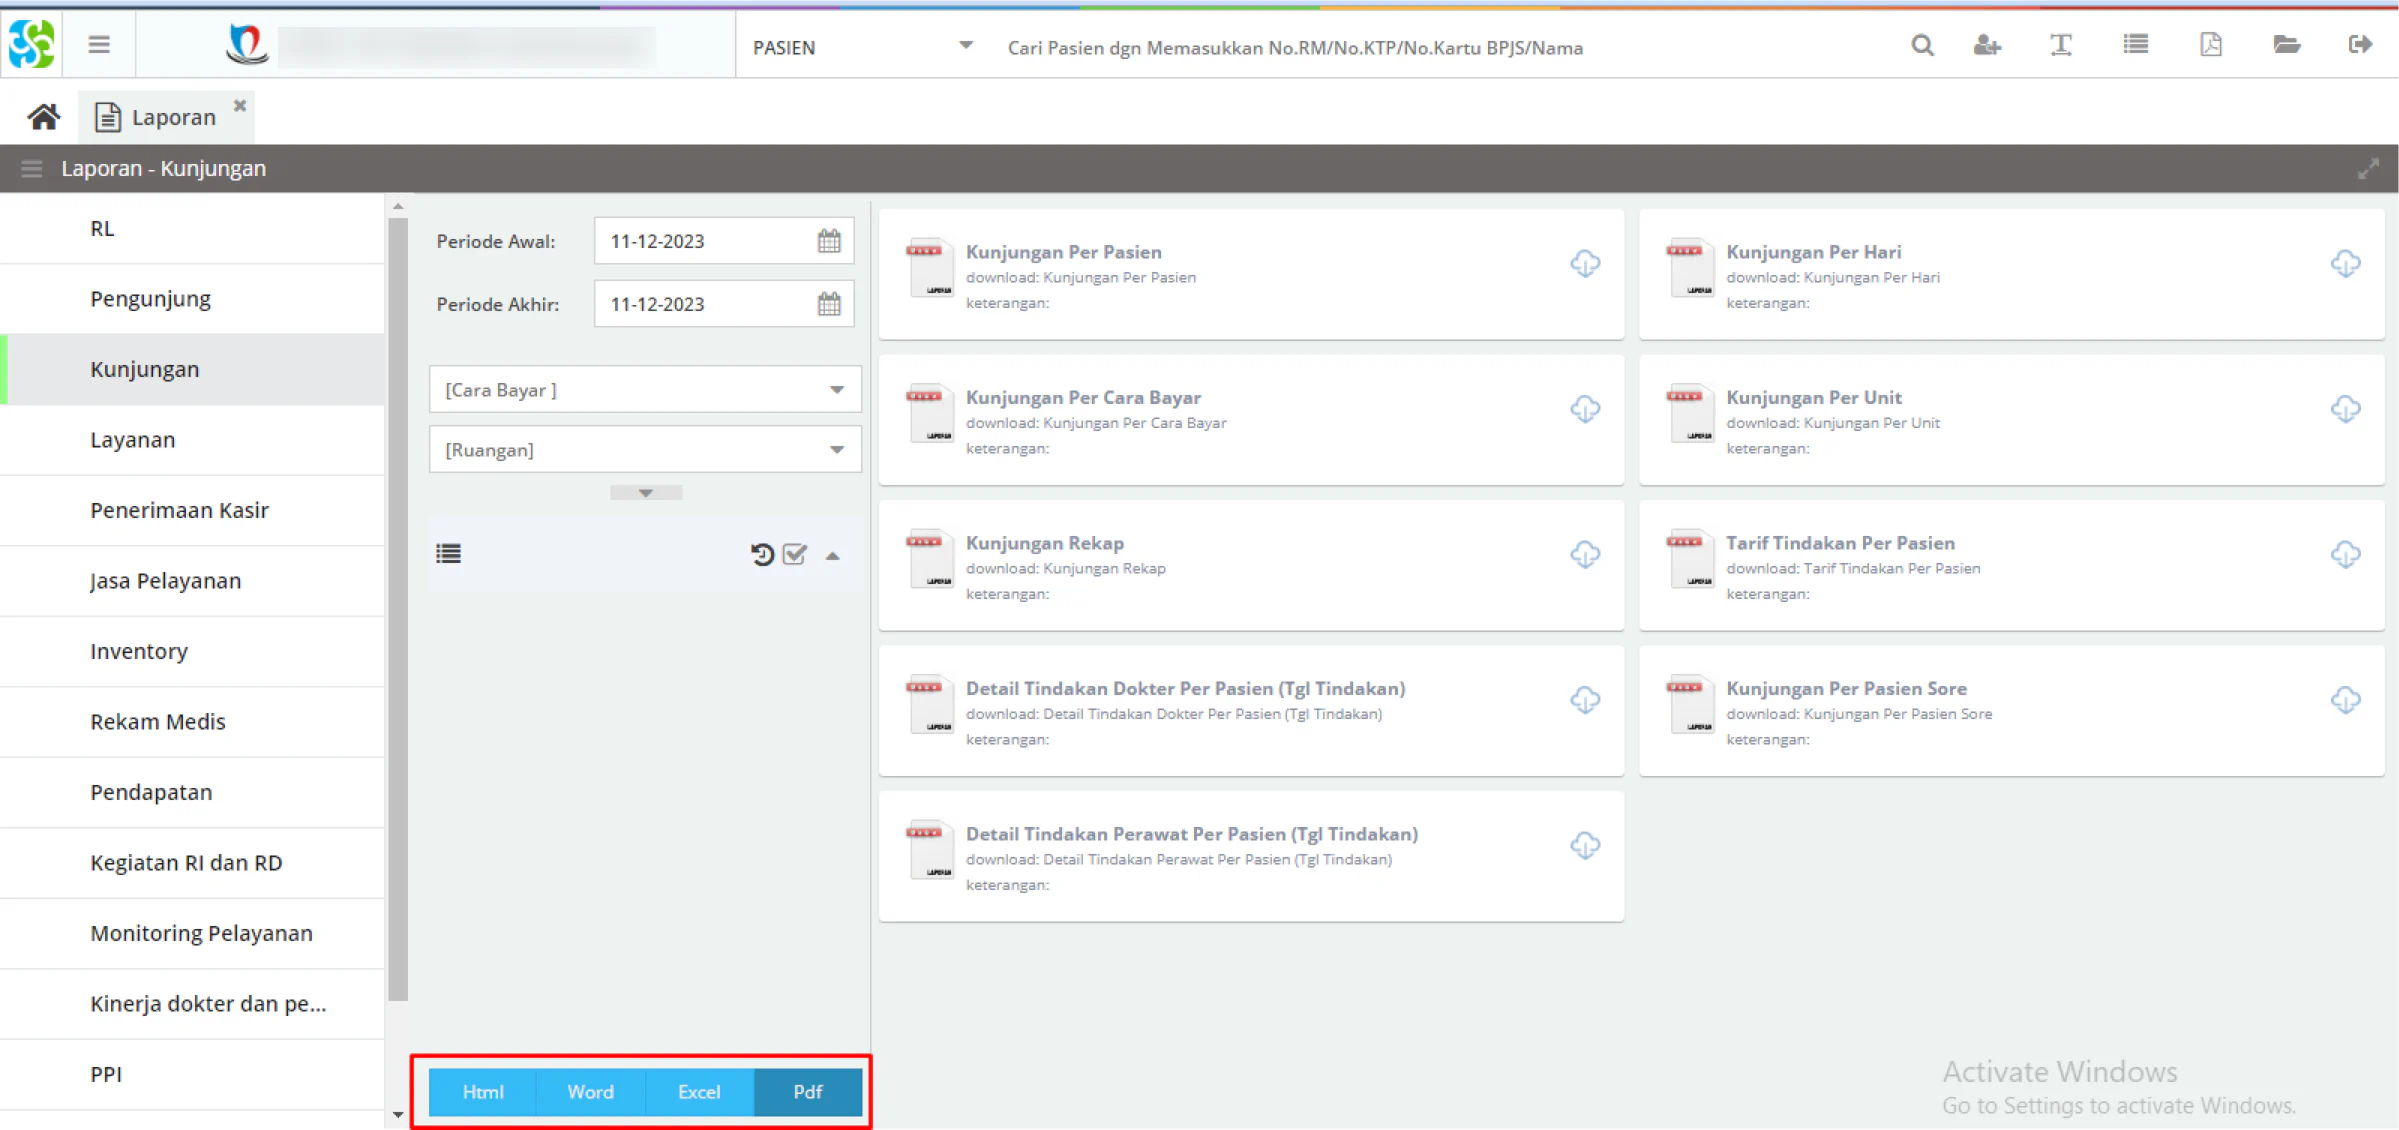The height and width of the screenshot is (1130, 2399).
Task: Click the application logo icon
Action: pos(31,45)
